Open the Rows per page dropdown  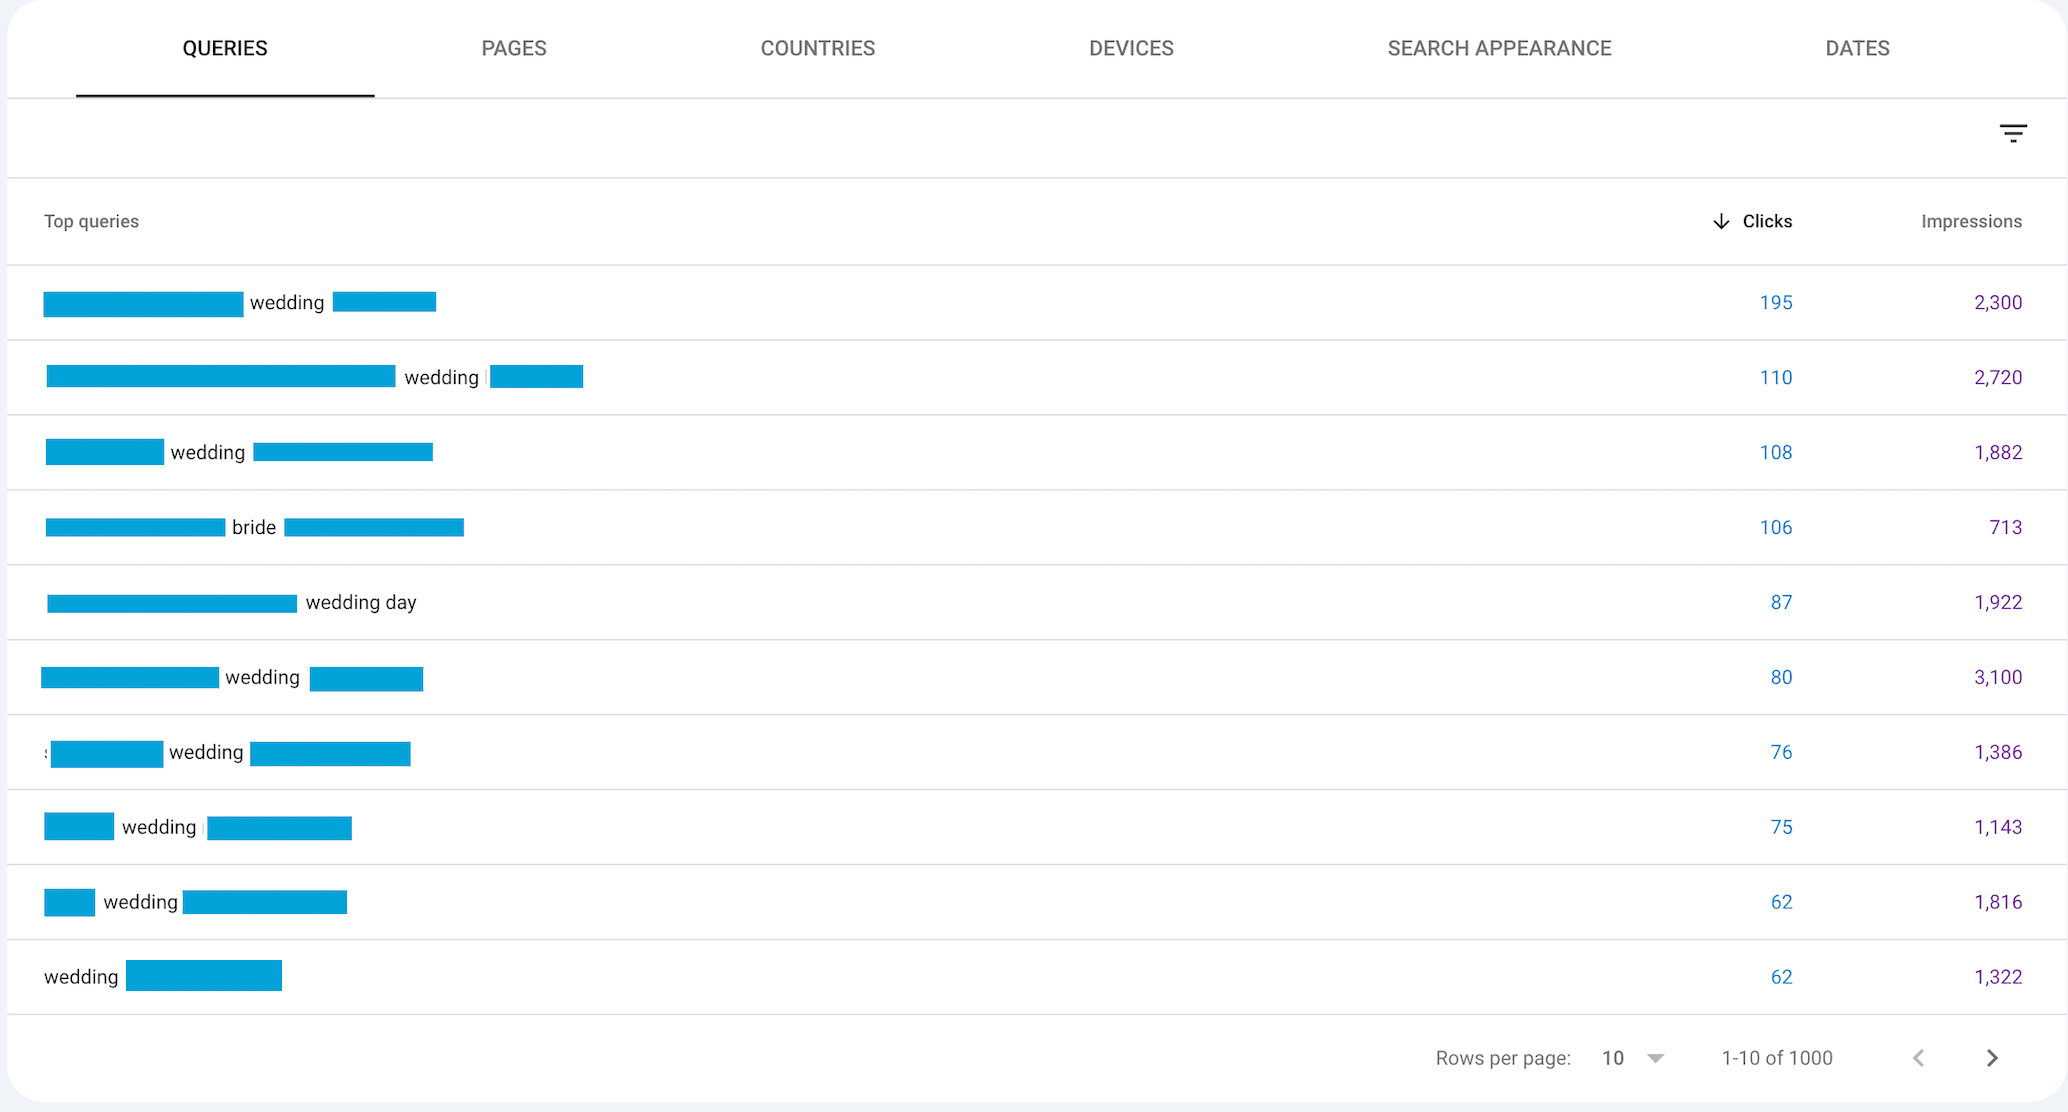1632,1057
